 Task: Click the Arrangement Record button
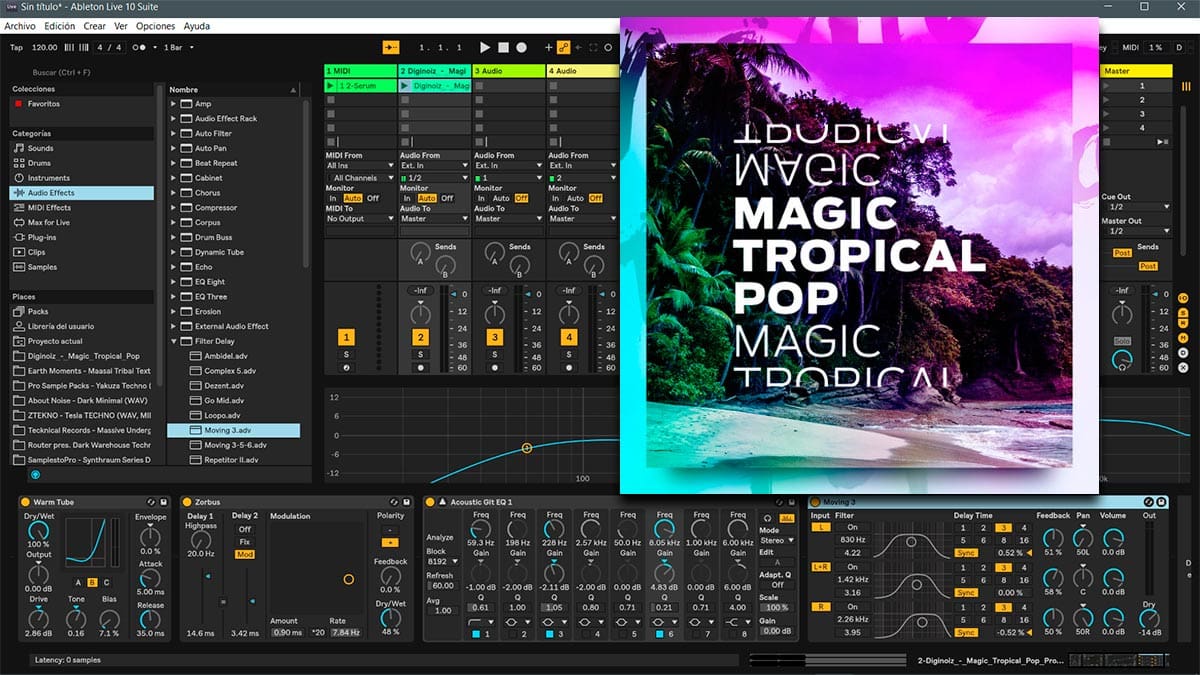[522, 47]
